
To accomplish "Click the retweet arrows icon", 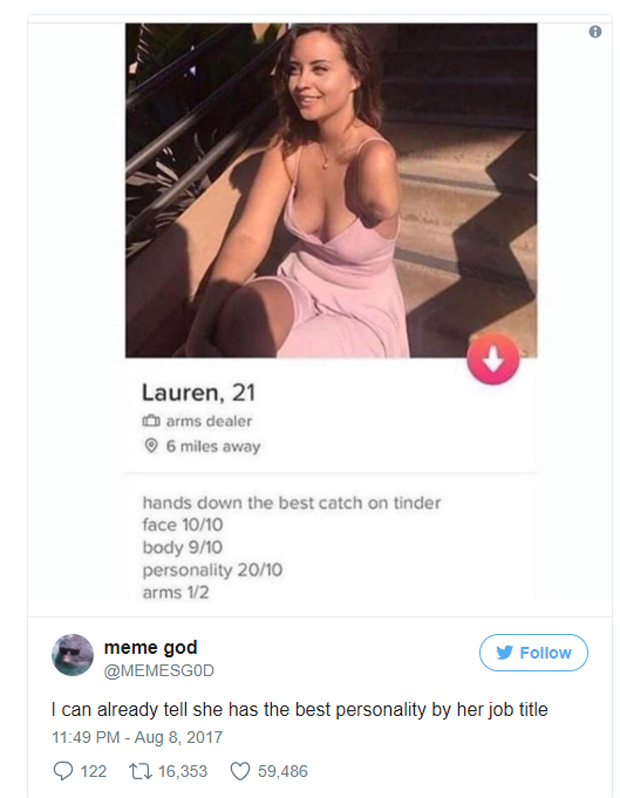I will click(140, 772).
